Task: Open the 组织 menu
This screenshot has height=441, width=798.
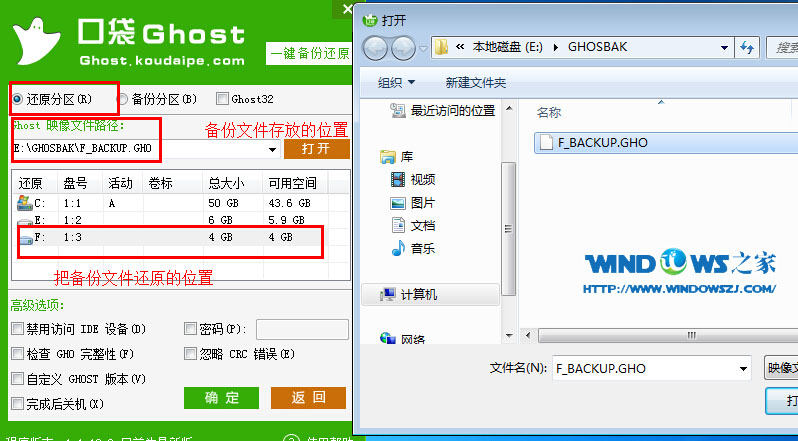Action: (x=396, y=82)
